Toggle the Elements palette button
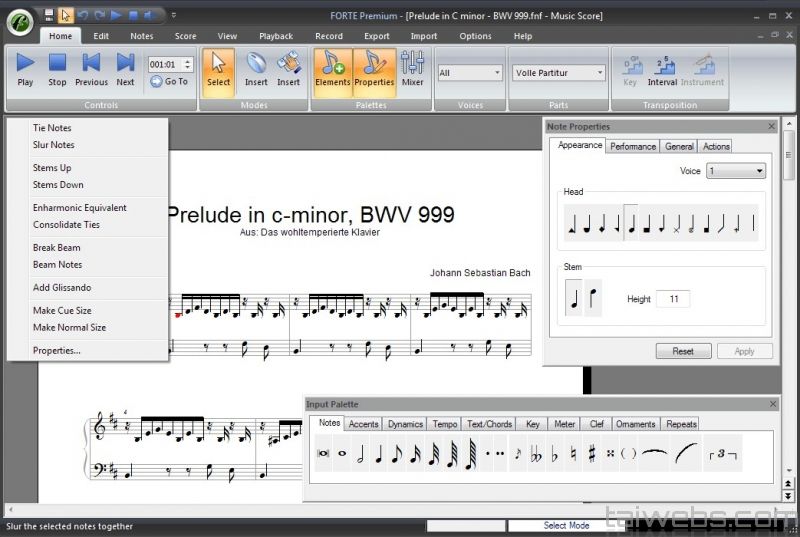This screenshot has height=537, width=800. [332, 69]
